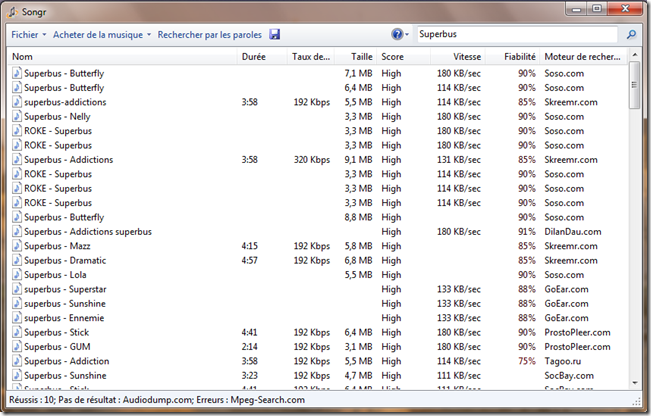Sort by the Taux de... column header

[x=311, y=57]
